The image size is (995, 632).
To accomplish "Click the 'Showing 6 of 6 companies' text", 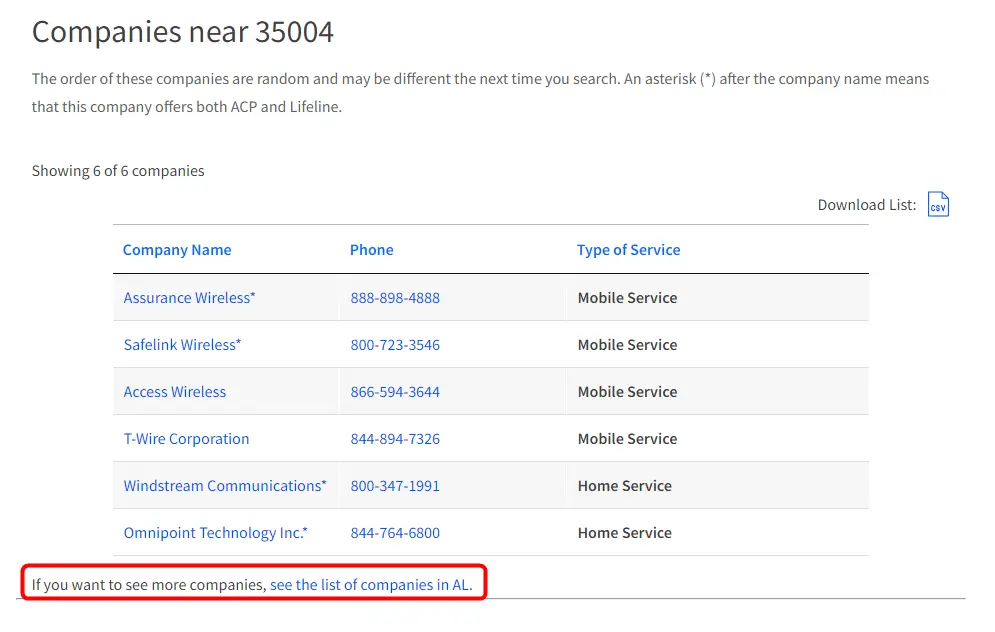I will (118, 171).
